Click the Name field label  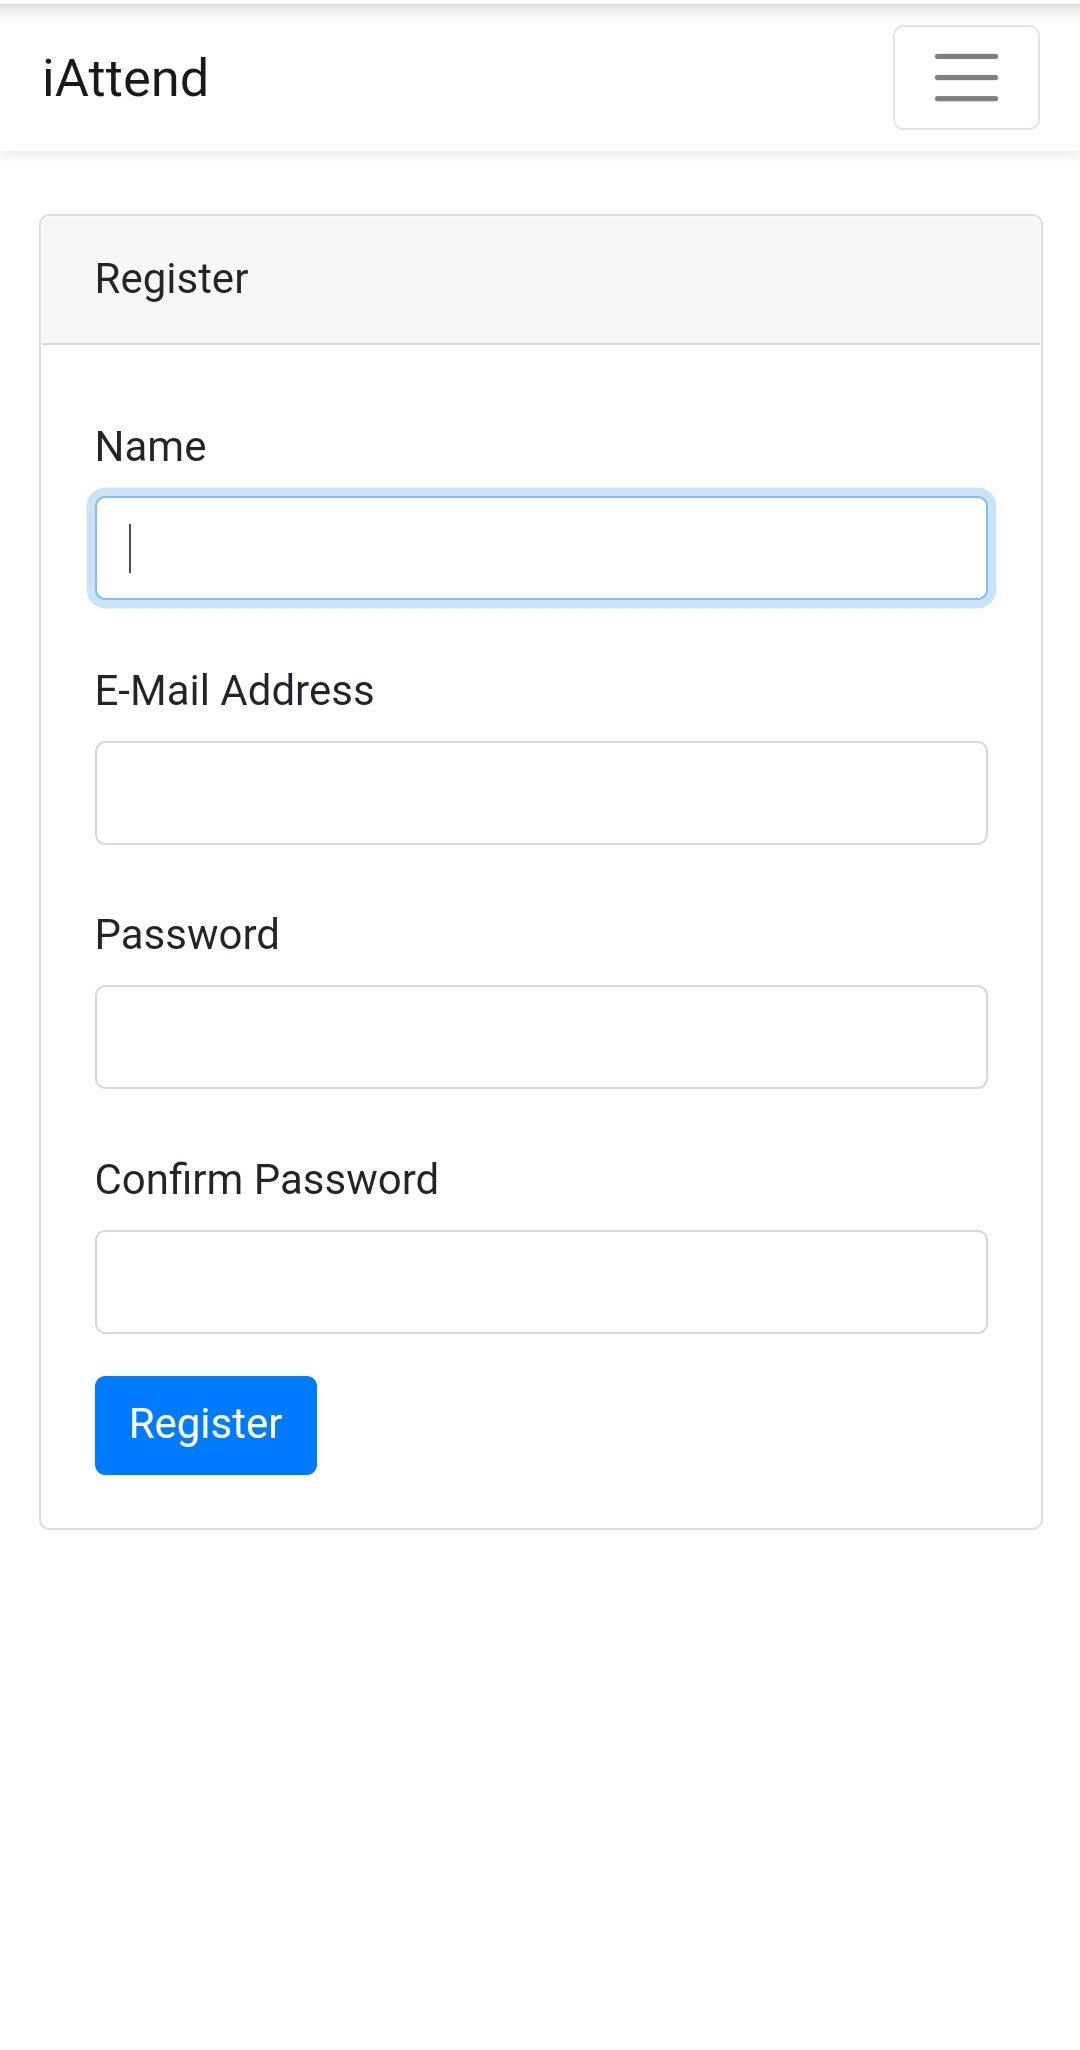151,447
